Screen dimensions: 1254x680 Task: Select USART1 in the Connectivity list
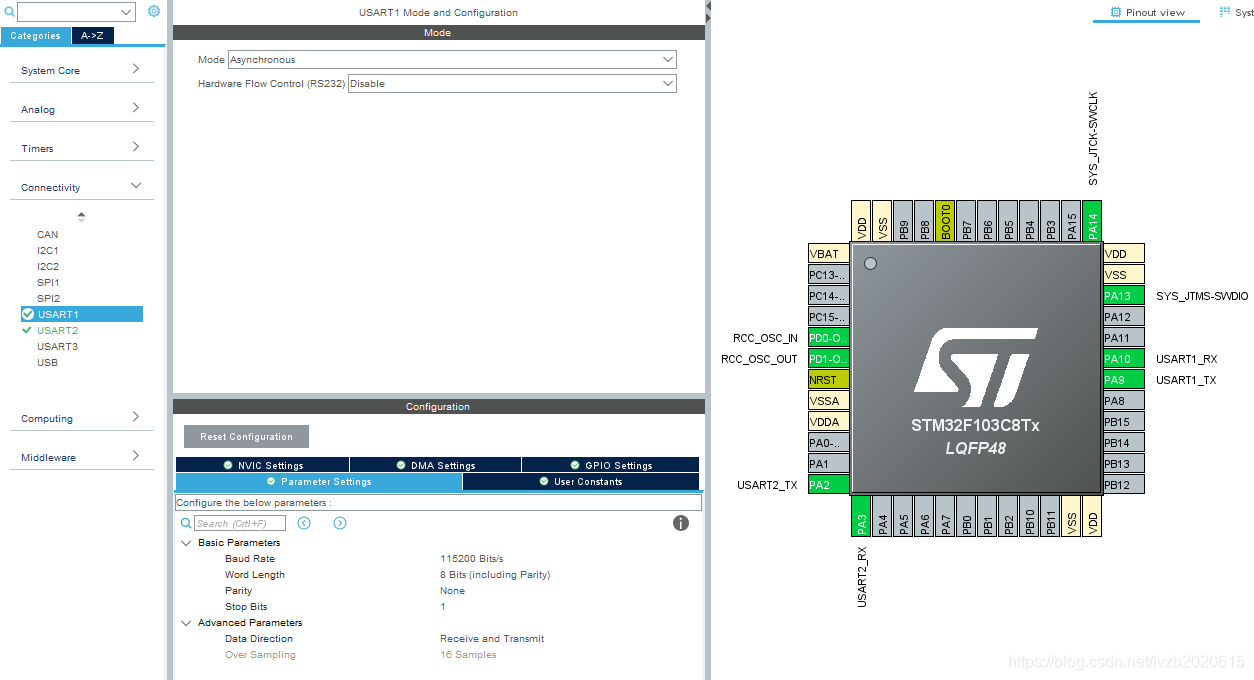[82, 314]
